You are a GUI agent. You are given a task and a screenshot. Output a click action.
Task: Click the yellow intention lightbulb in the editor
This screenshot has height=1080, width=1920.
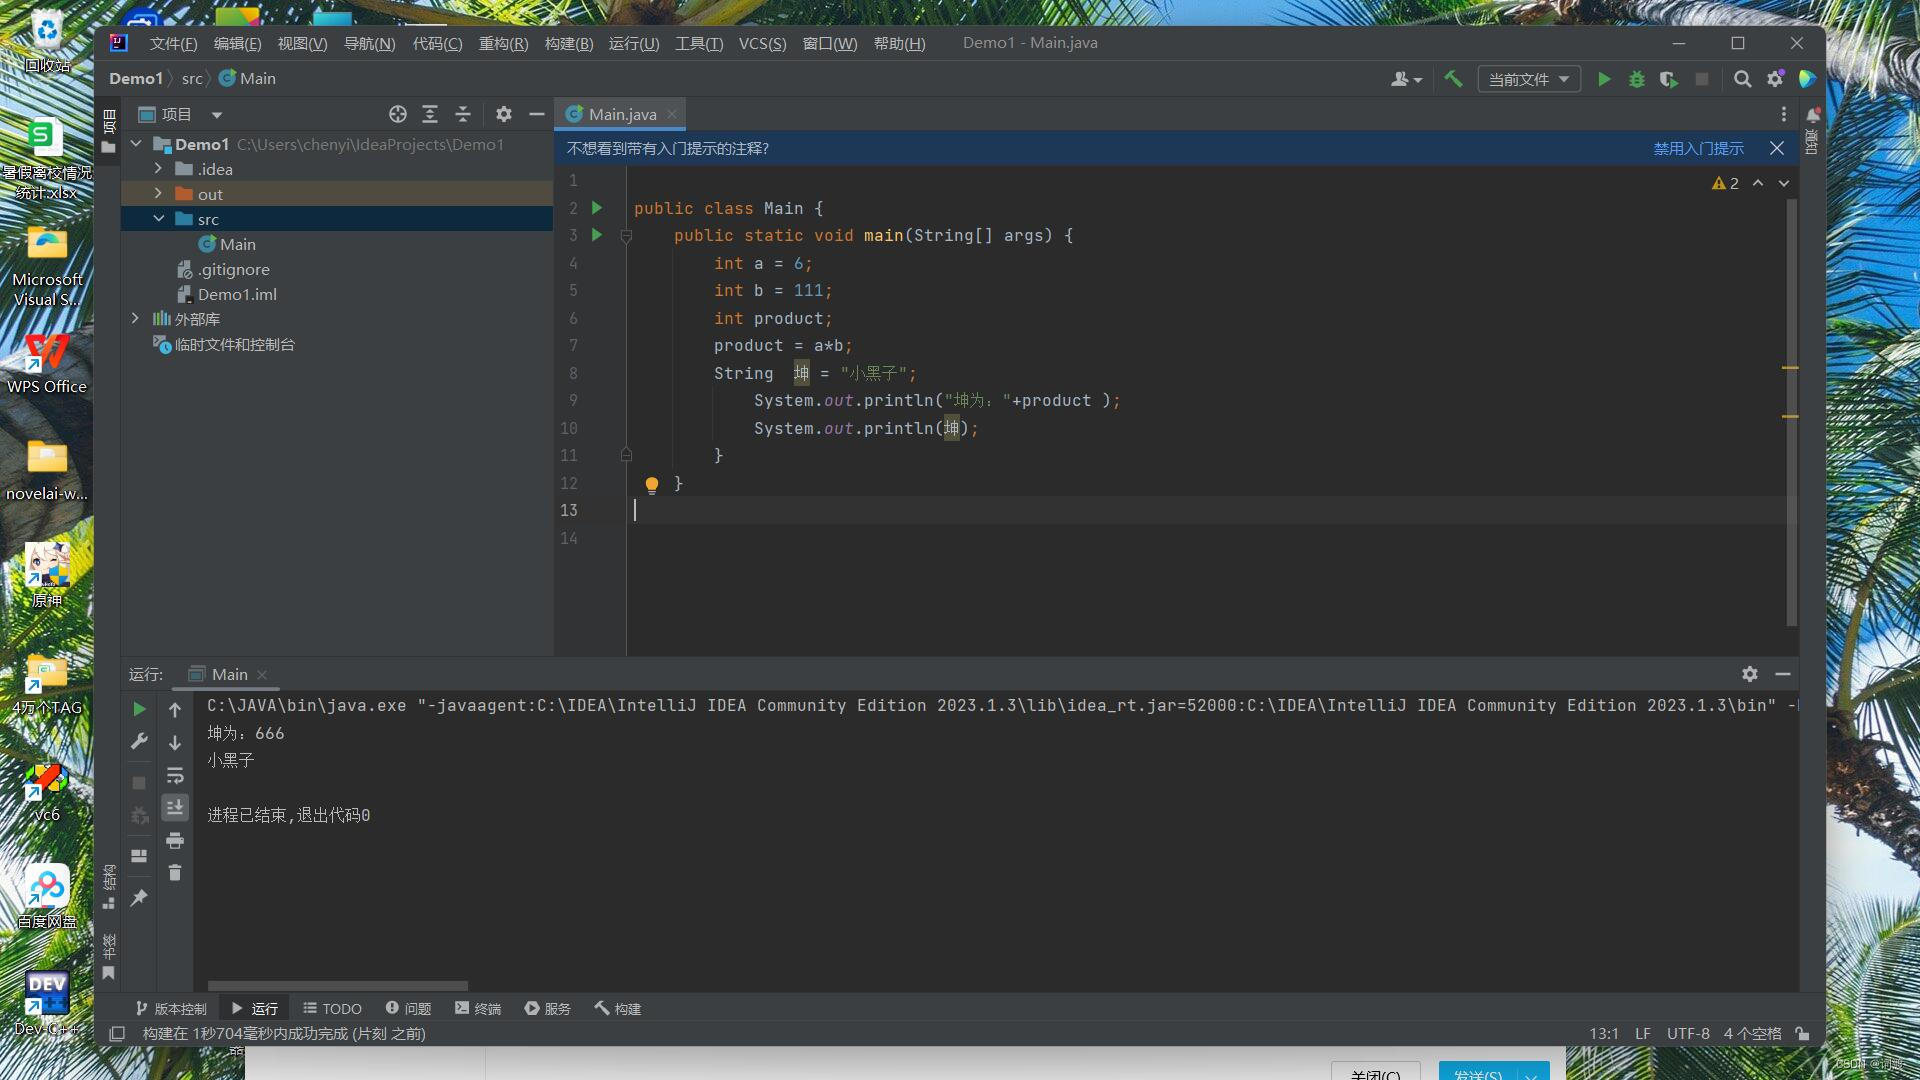pyautogui.click(x=652, y=485)
